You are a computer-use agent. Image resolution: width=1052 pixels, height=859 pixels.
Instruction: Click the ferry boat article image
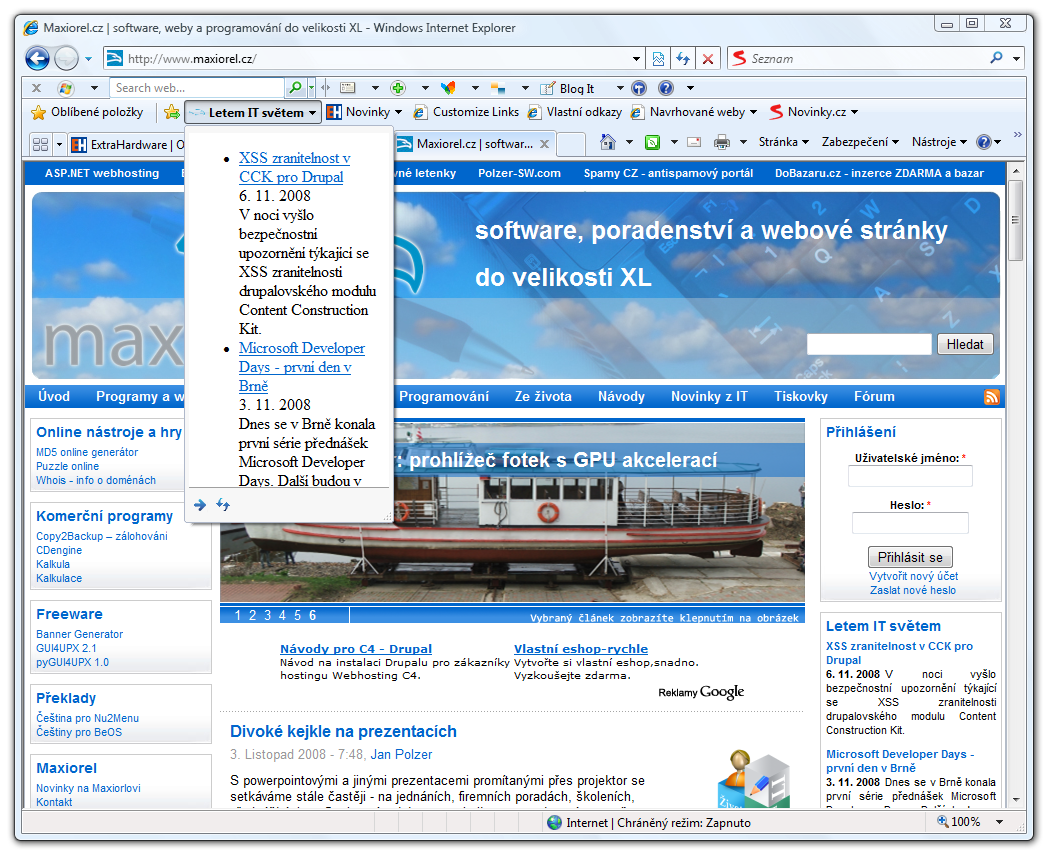512,513
